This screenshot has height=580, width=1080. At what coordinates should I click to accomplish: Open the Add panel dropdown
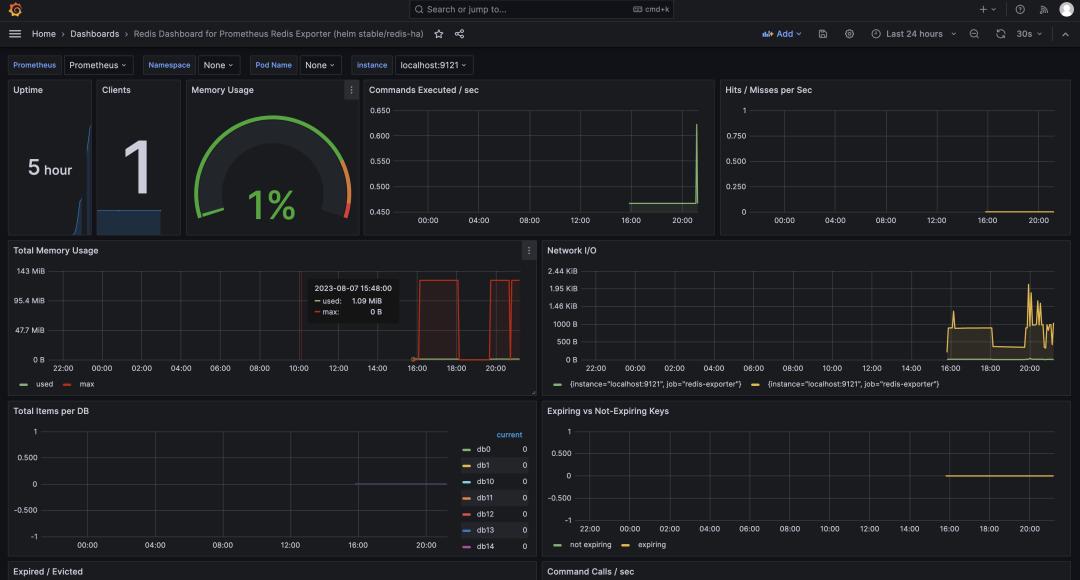782,34
